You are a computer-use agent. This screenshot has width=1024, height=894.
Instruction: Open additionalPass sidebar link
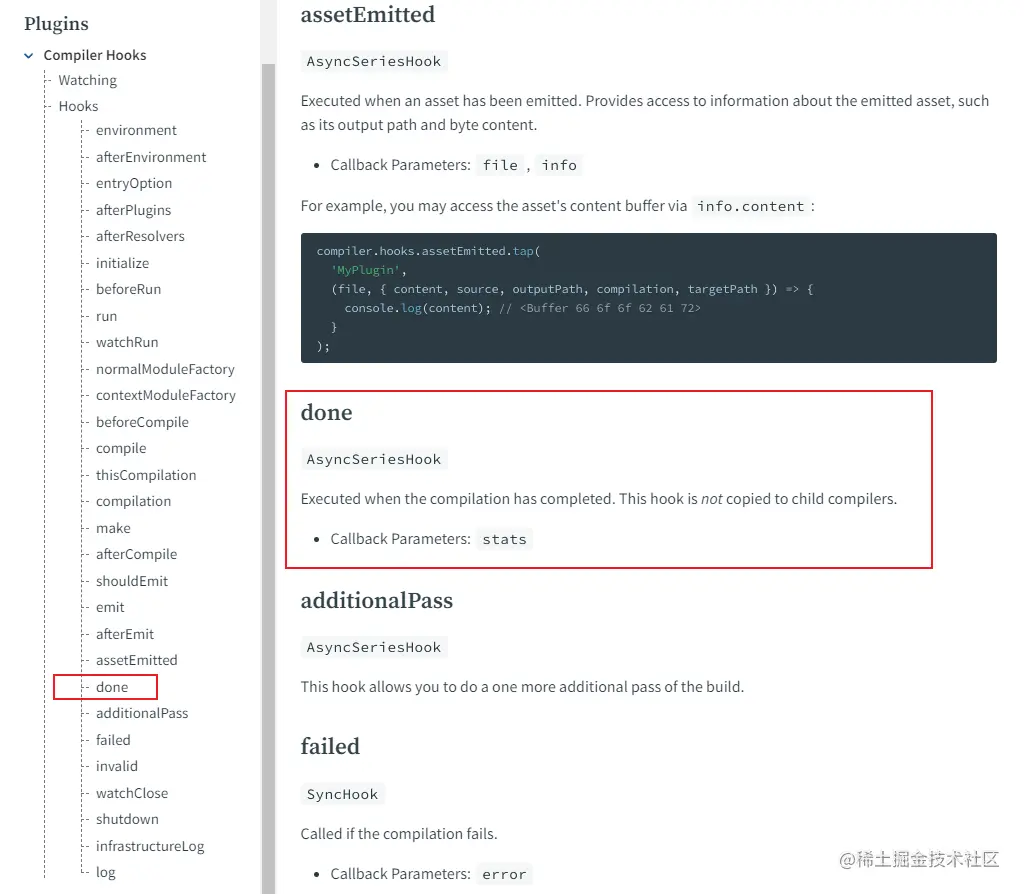(142, 713)
